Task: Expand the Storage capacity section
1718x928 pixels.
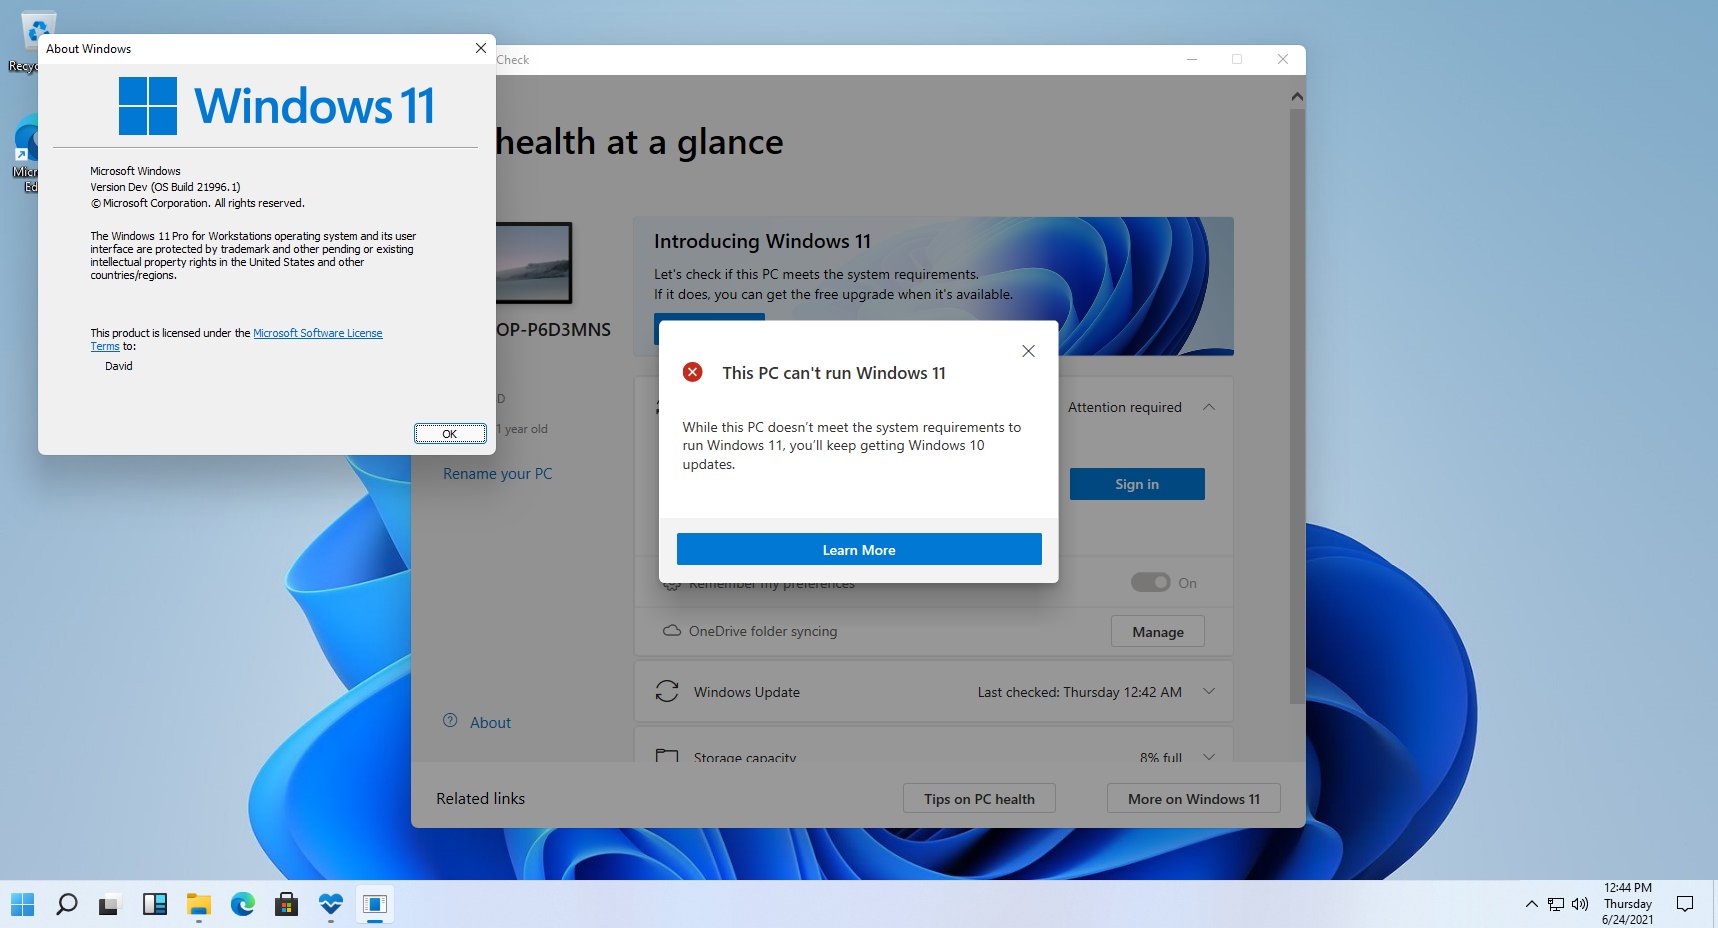Action: [x=1209, y=756]
